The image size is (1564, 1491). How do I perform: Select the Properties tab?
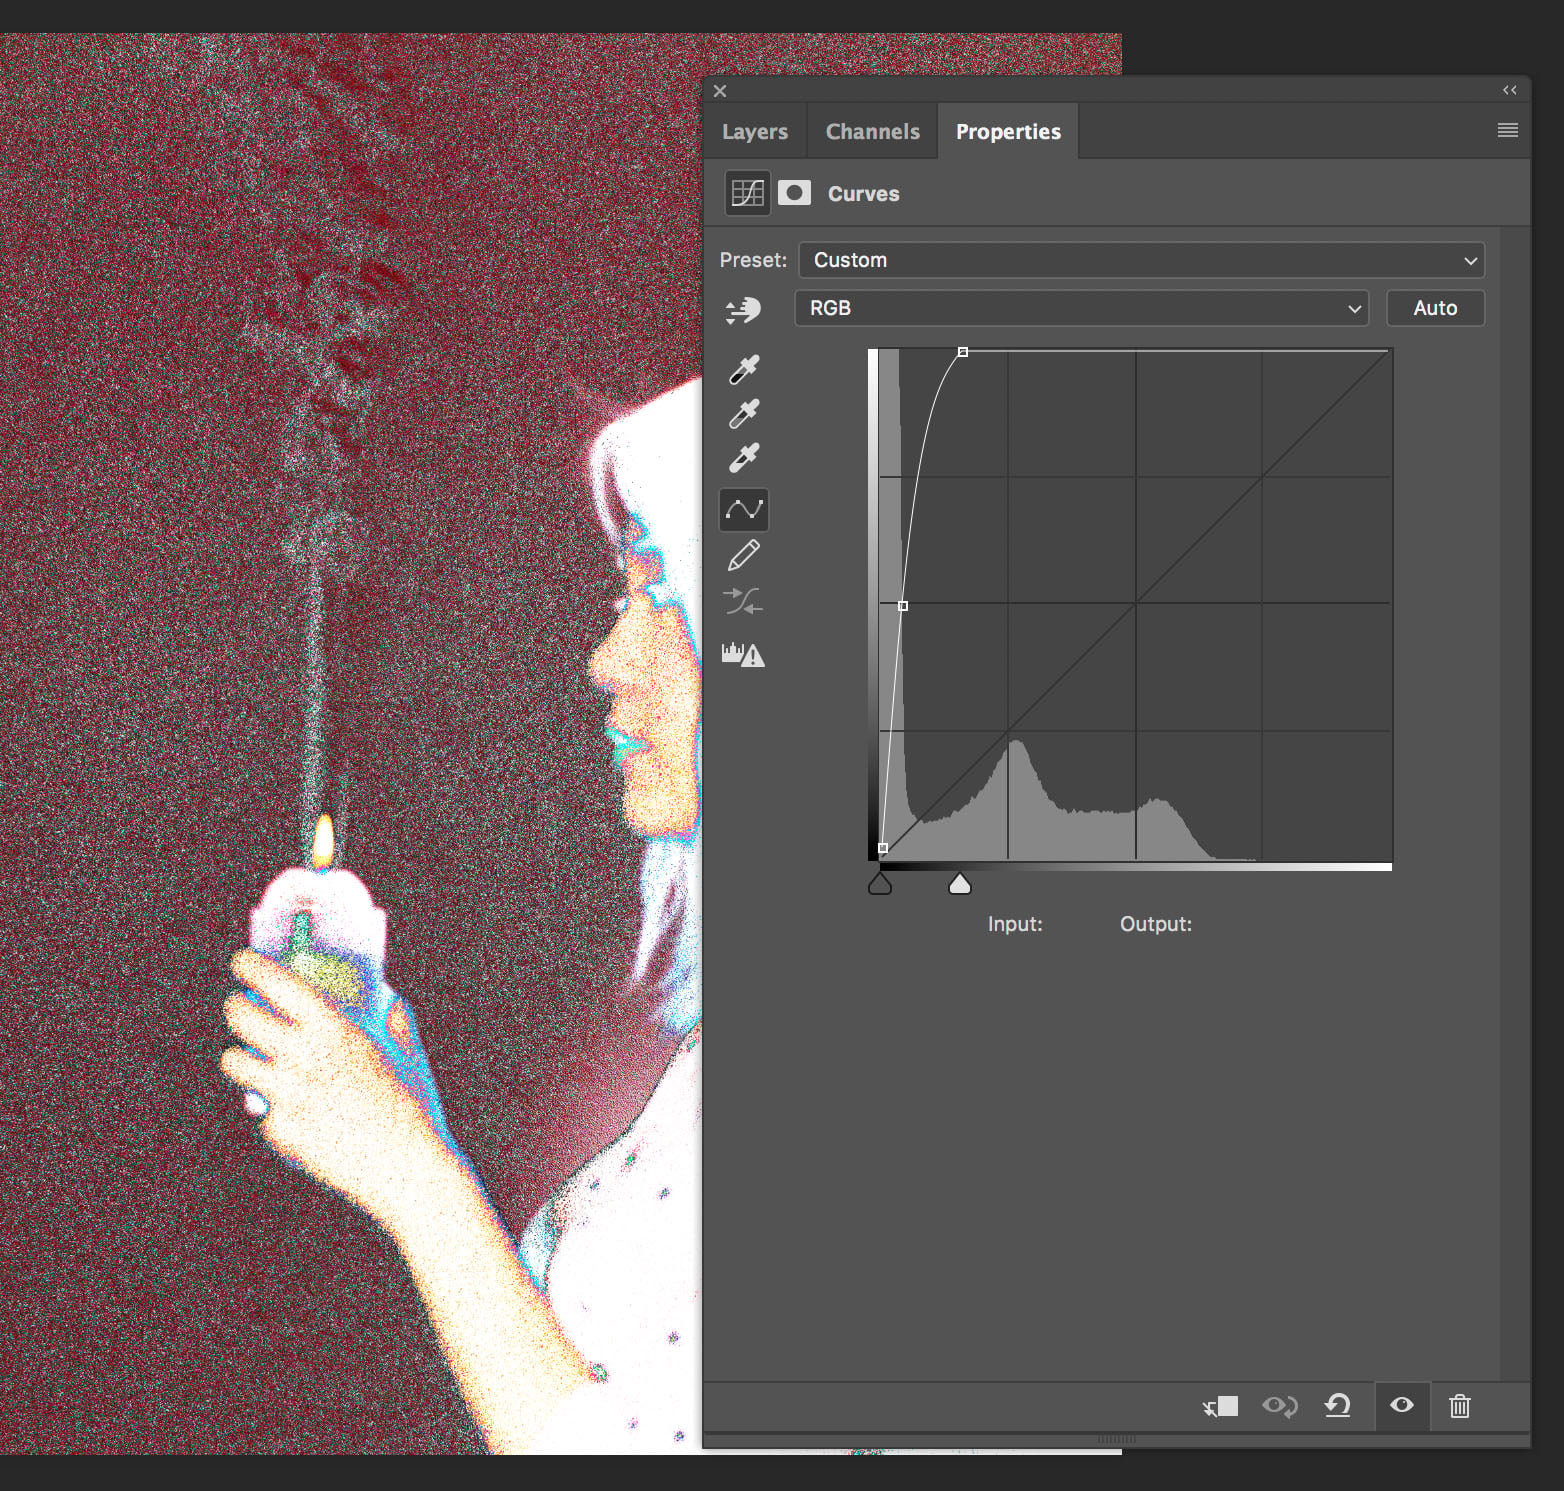tap(1008, 131)
